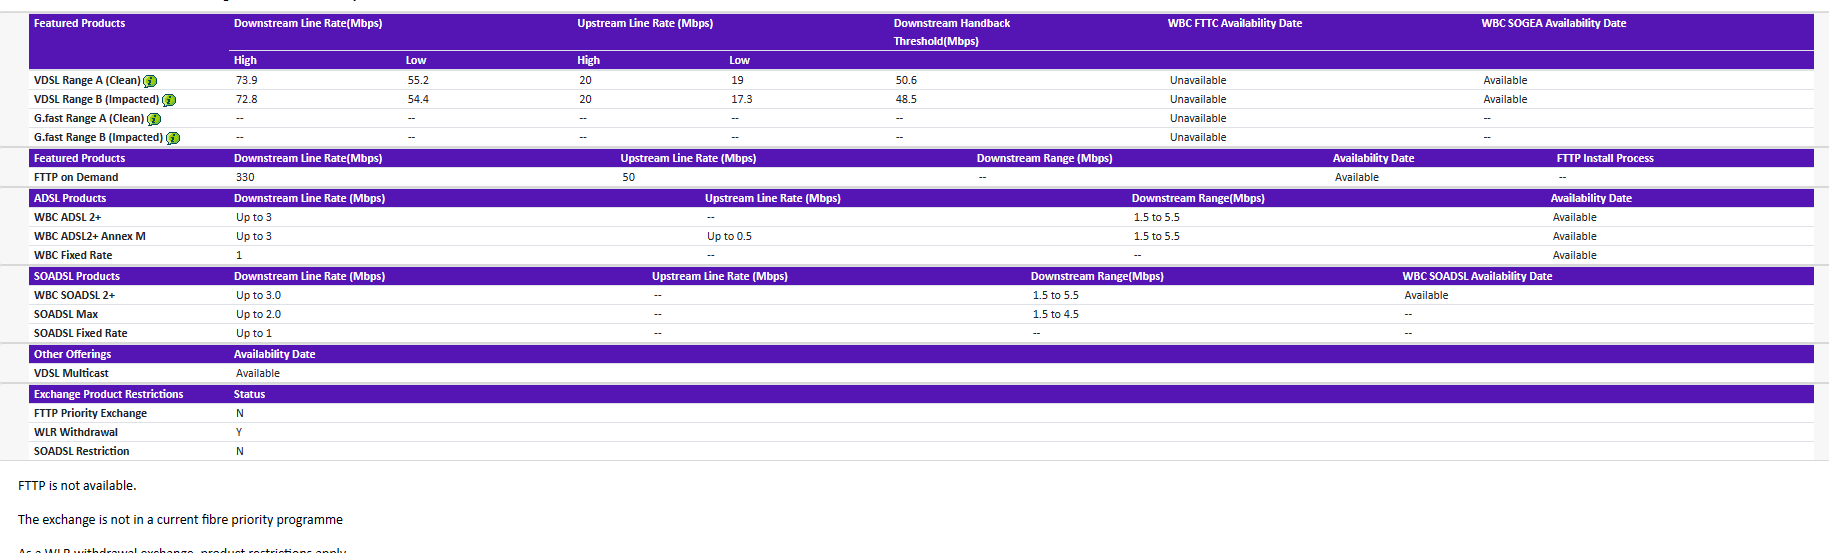
Task: Select the 'FTTP on Demand' row label
Action: 76,177
